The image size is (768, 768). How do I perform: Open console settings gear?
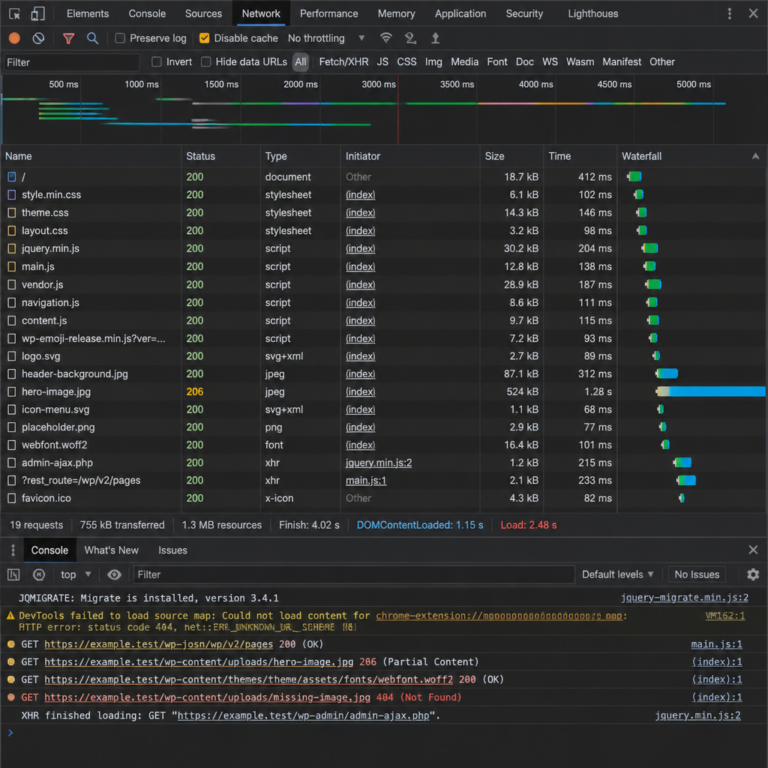(753, 575)
